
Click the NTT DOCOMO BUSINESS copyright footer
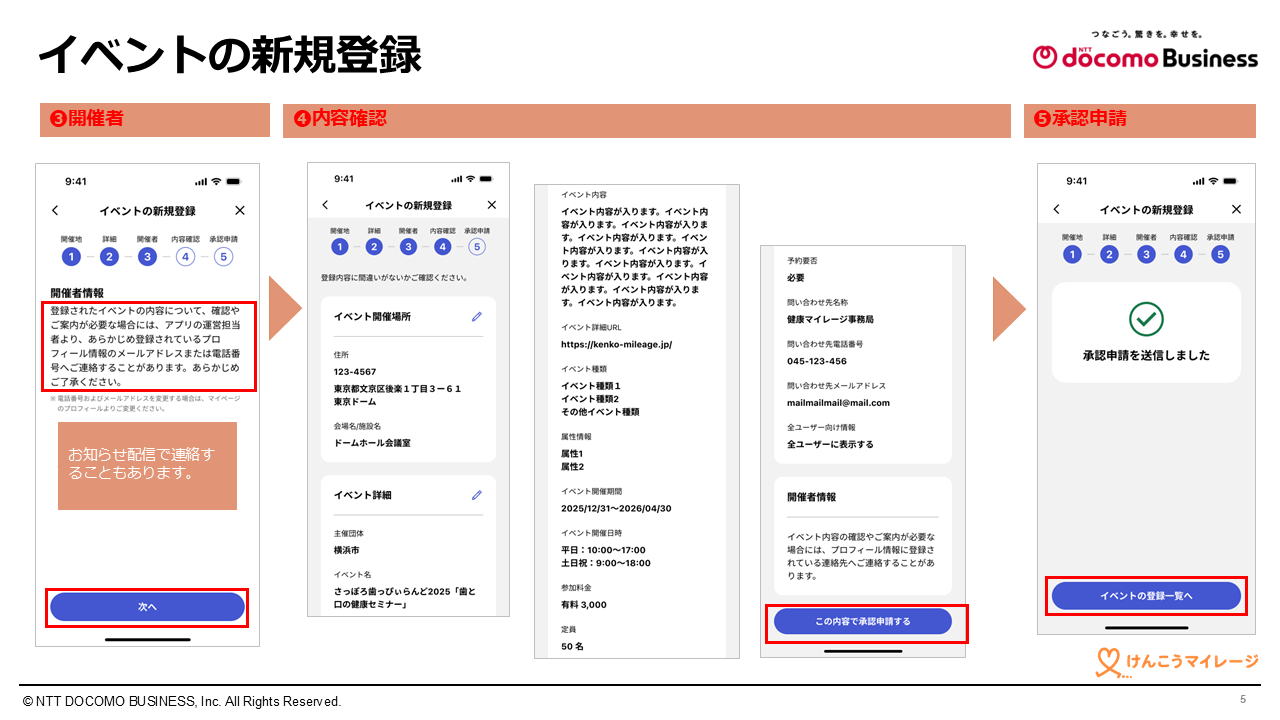182,702
